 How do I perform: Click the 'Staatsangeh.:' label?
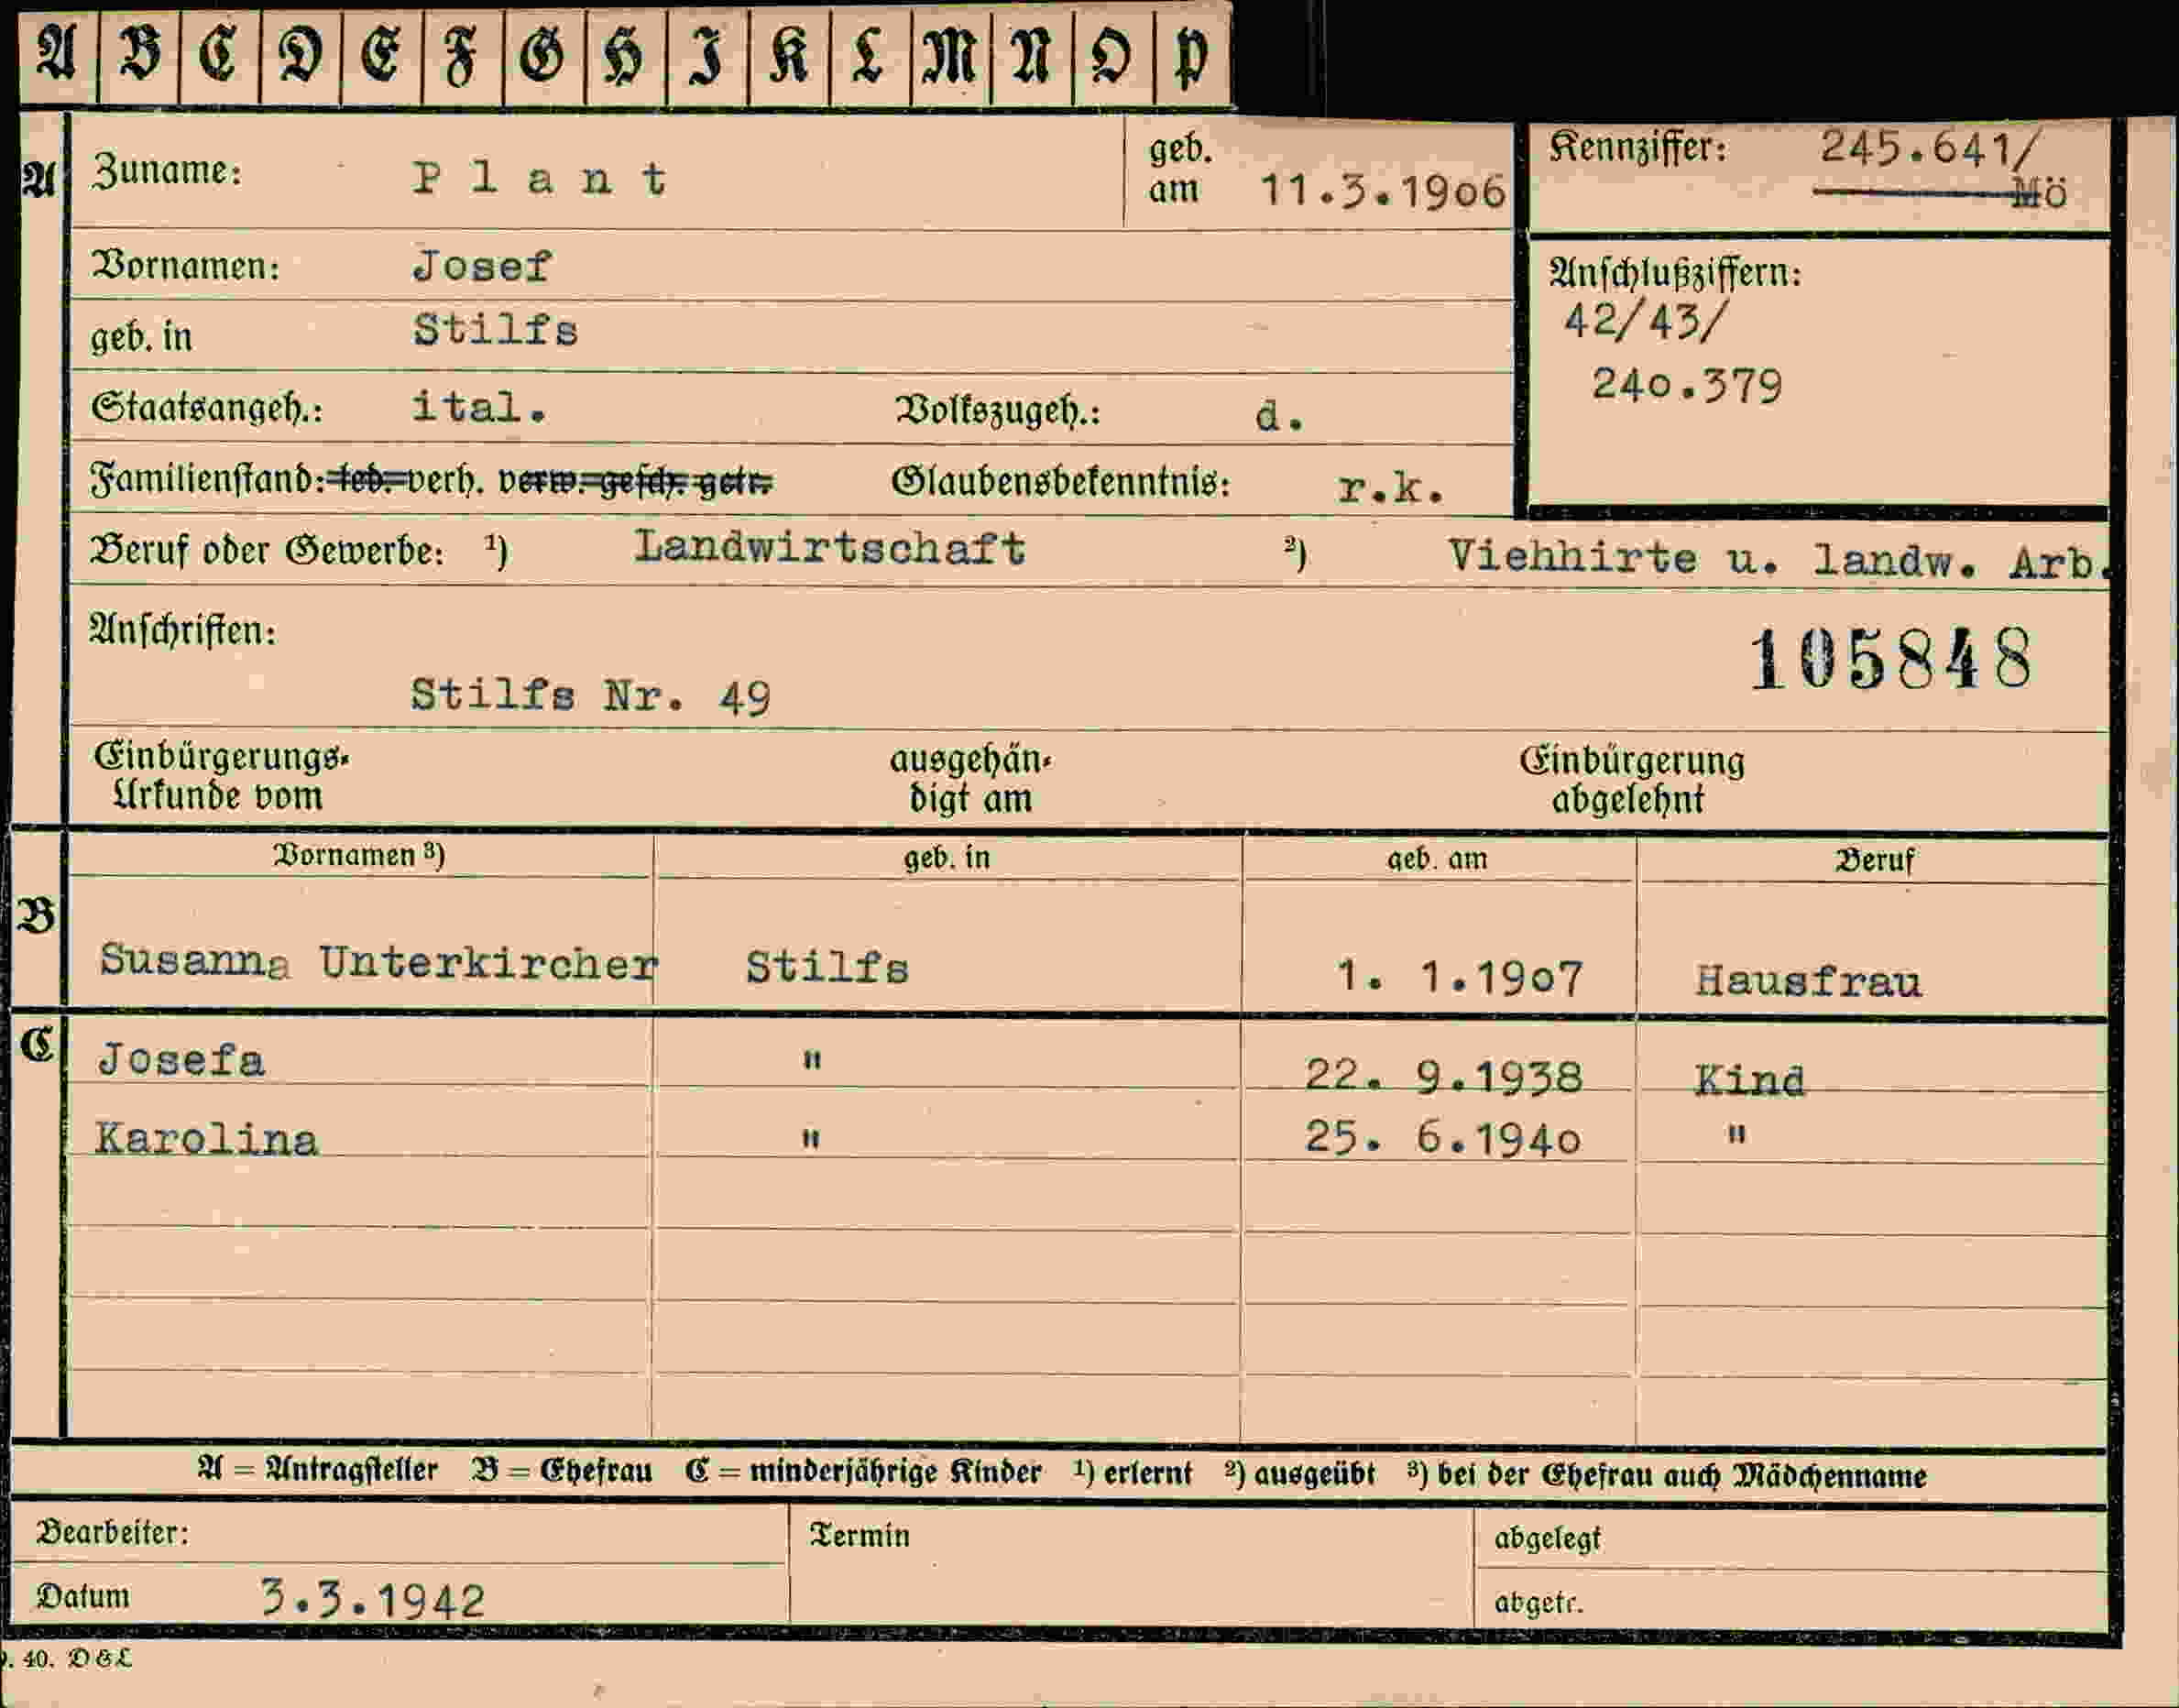207,408
